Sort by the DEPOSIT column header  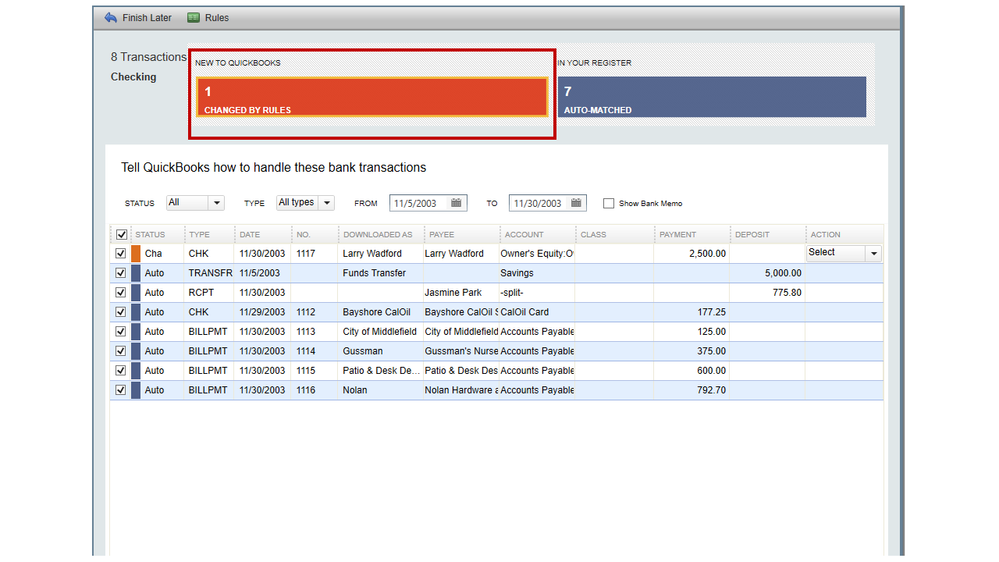point(752,234)
